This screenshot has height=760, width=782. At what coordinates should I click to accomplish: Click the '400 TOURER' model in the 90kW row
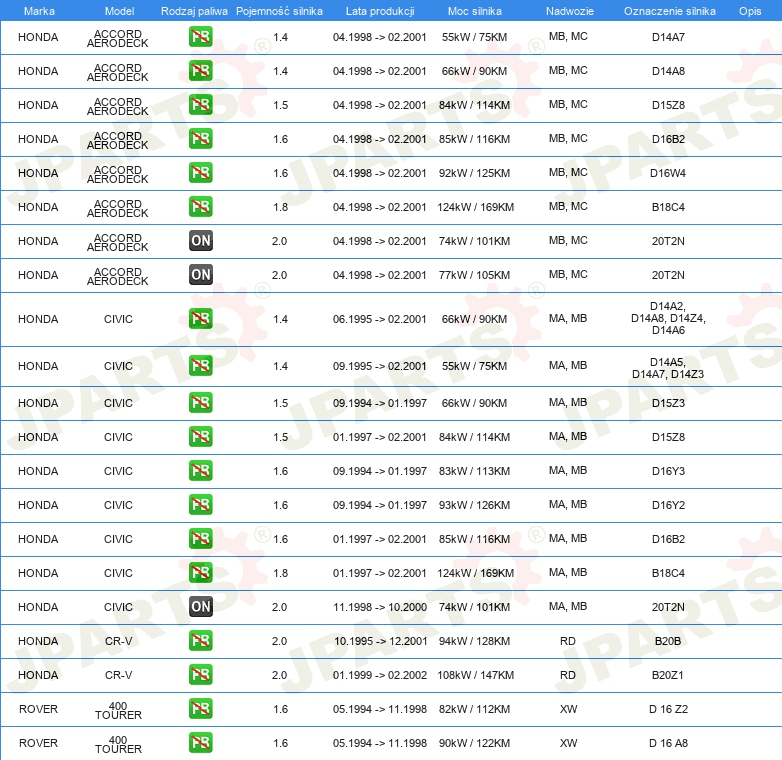tap(118, 744)
